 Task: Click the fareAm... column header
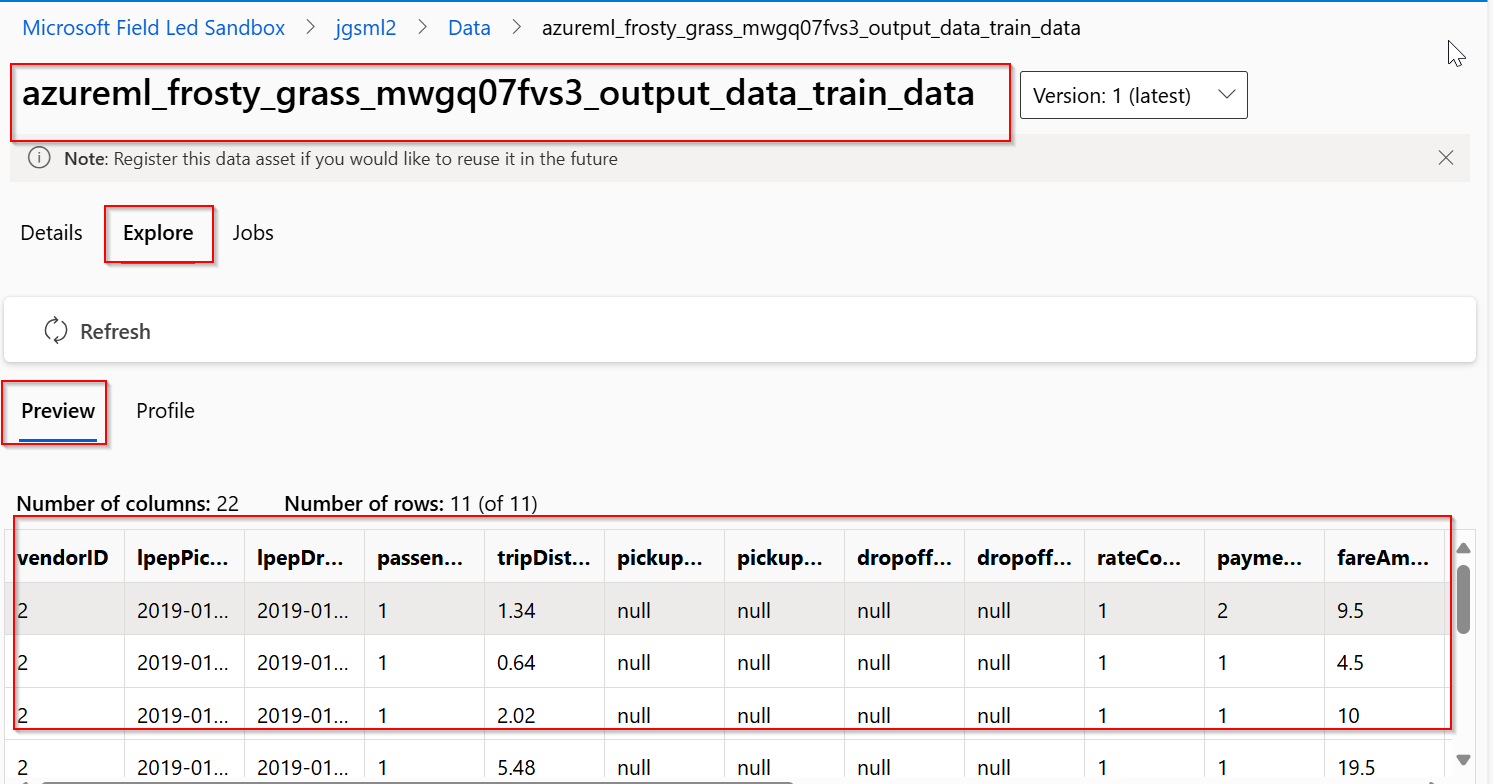1384,557
